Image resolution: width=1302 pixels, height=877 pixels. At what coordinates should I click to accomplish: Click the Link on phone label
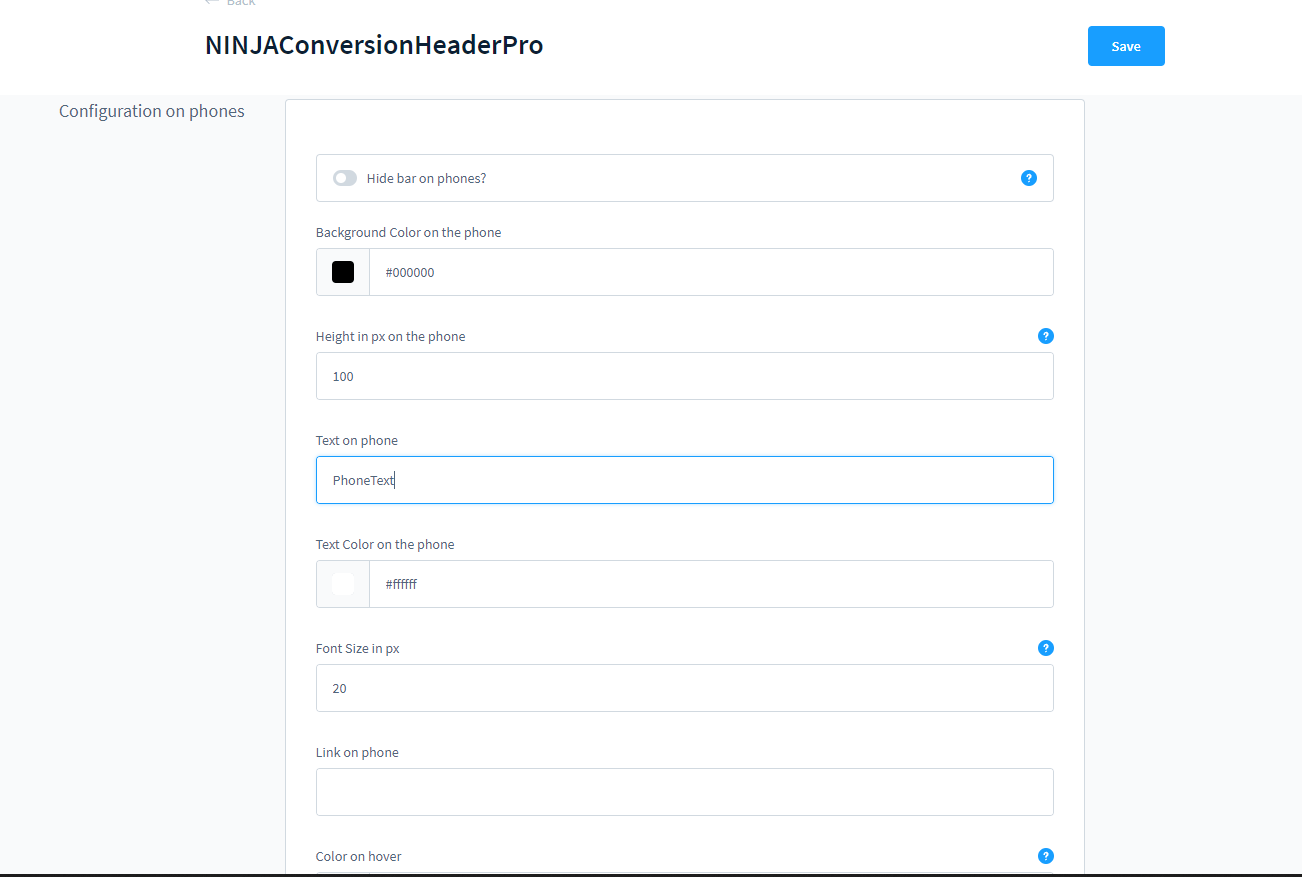(357, 752)
